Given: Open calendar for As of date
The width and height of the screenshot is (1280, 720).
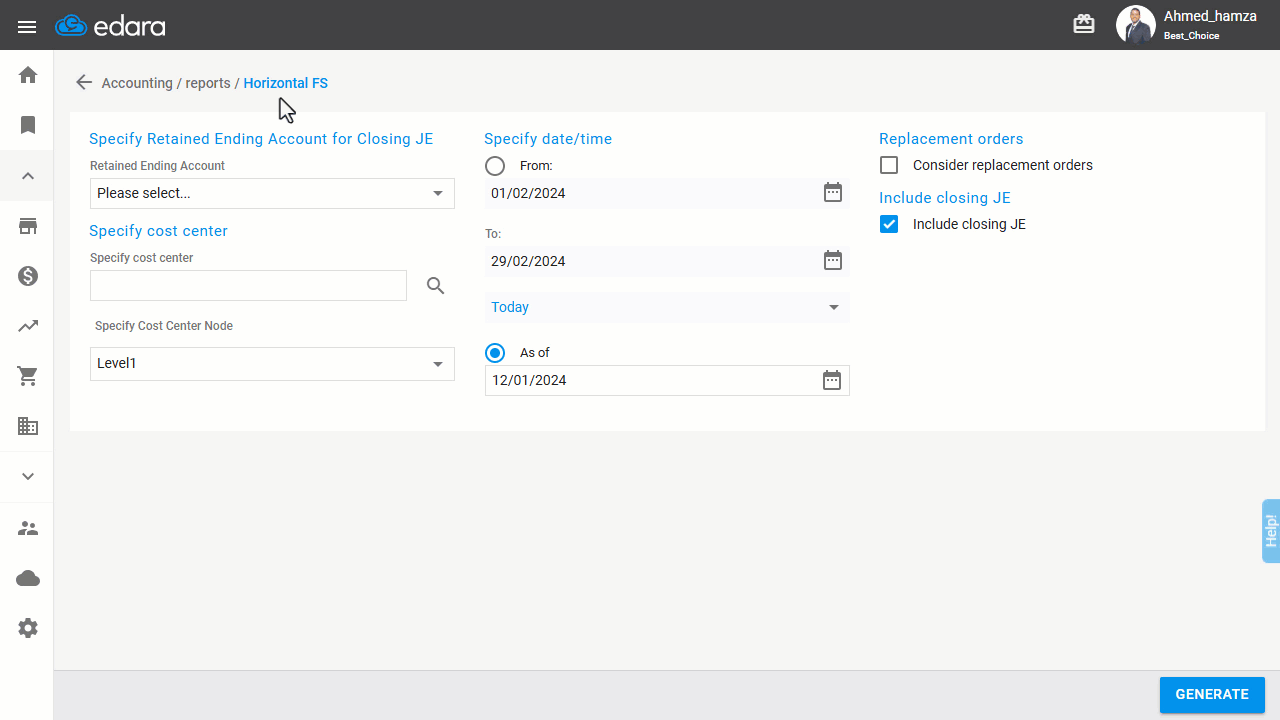Looking at the screenshot, I should pyautogui.click(x=832, y=380).
